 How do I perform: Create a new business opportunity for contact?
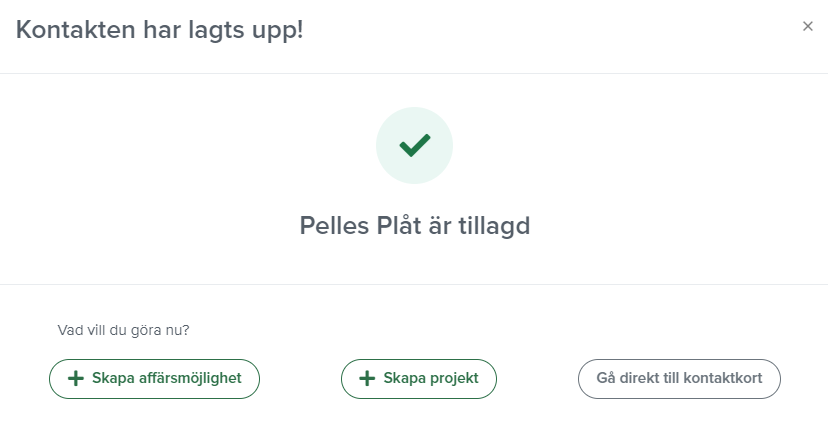click(154, 379)
